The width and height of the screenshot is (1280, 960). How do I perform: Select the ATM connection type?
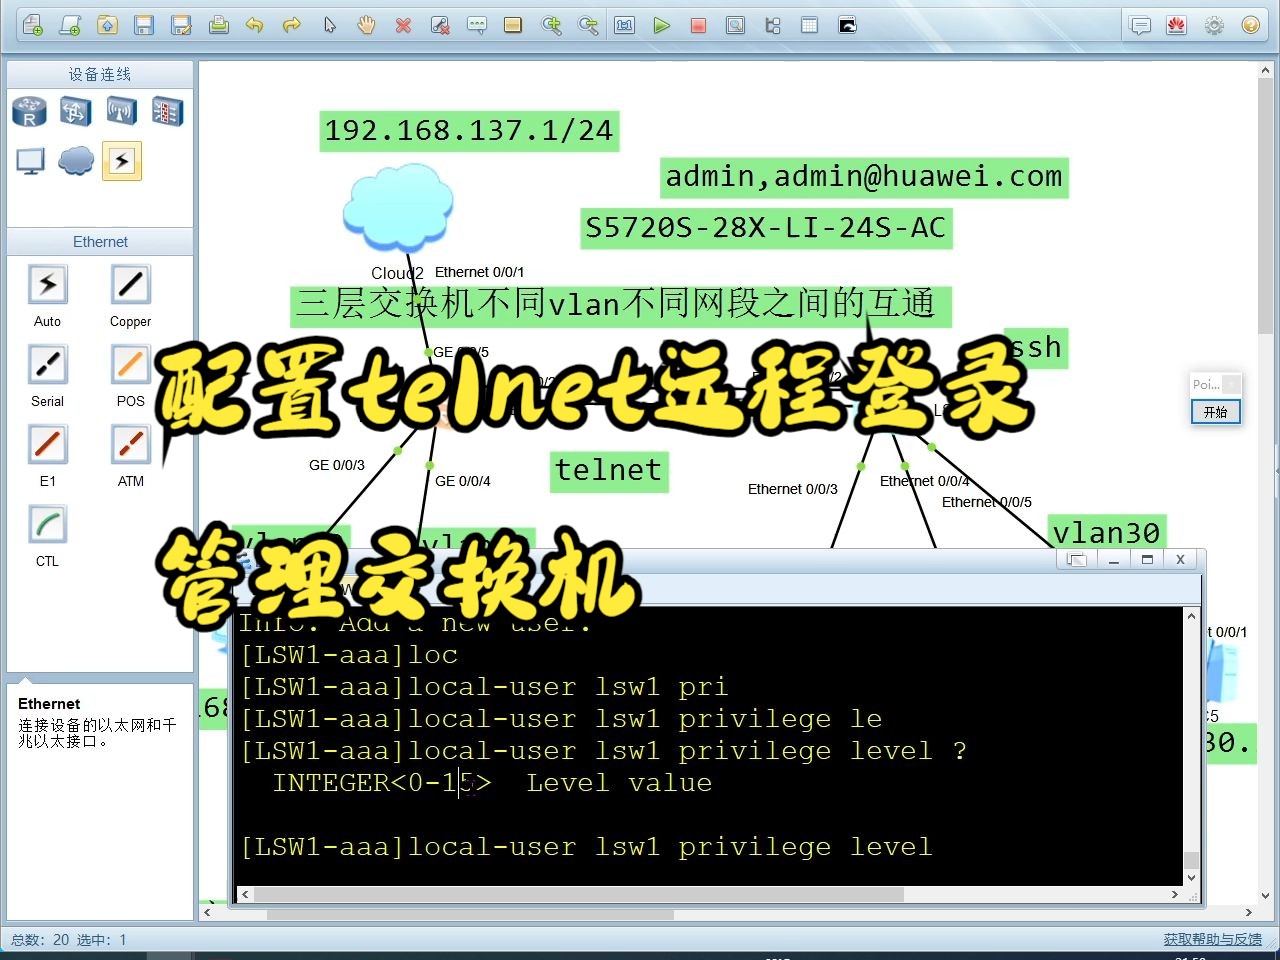pyautogui.click(x=129, y=444)
